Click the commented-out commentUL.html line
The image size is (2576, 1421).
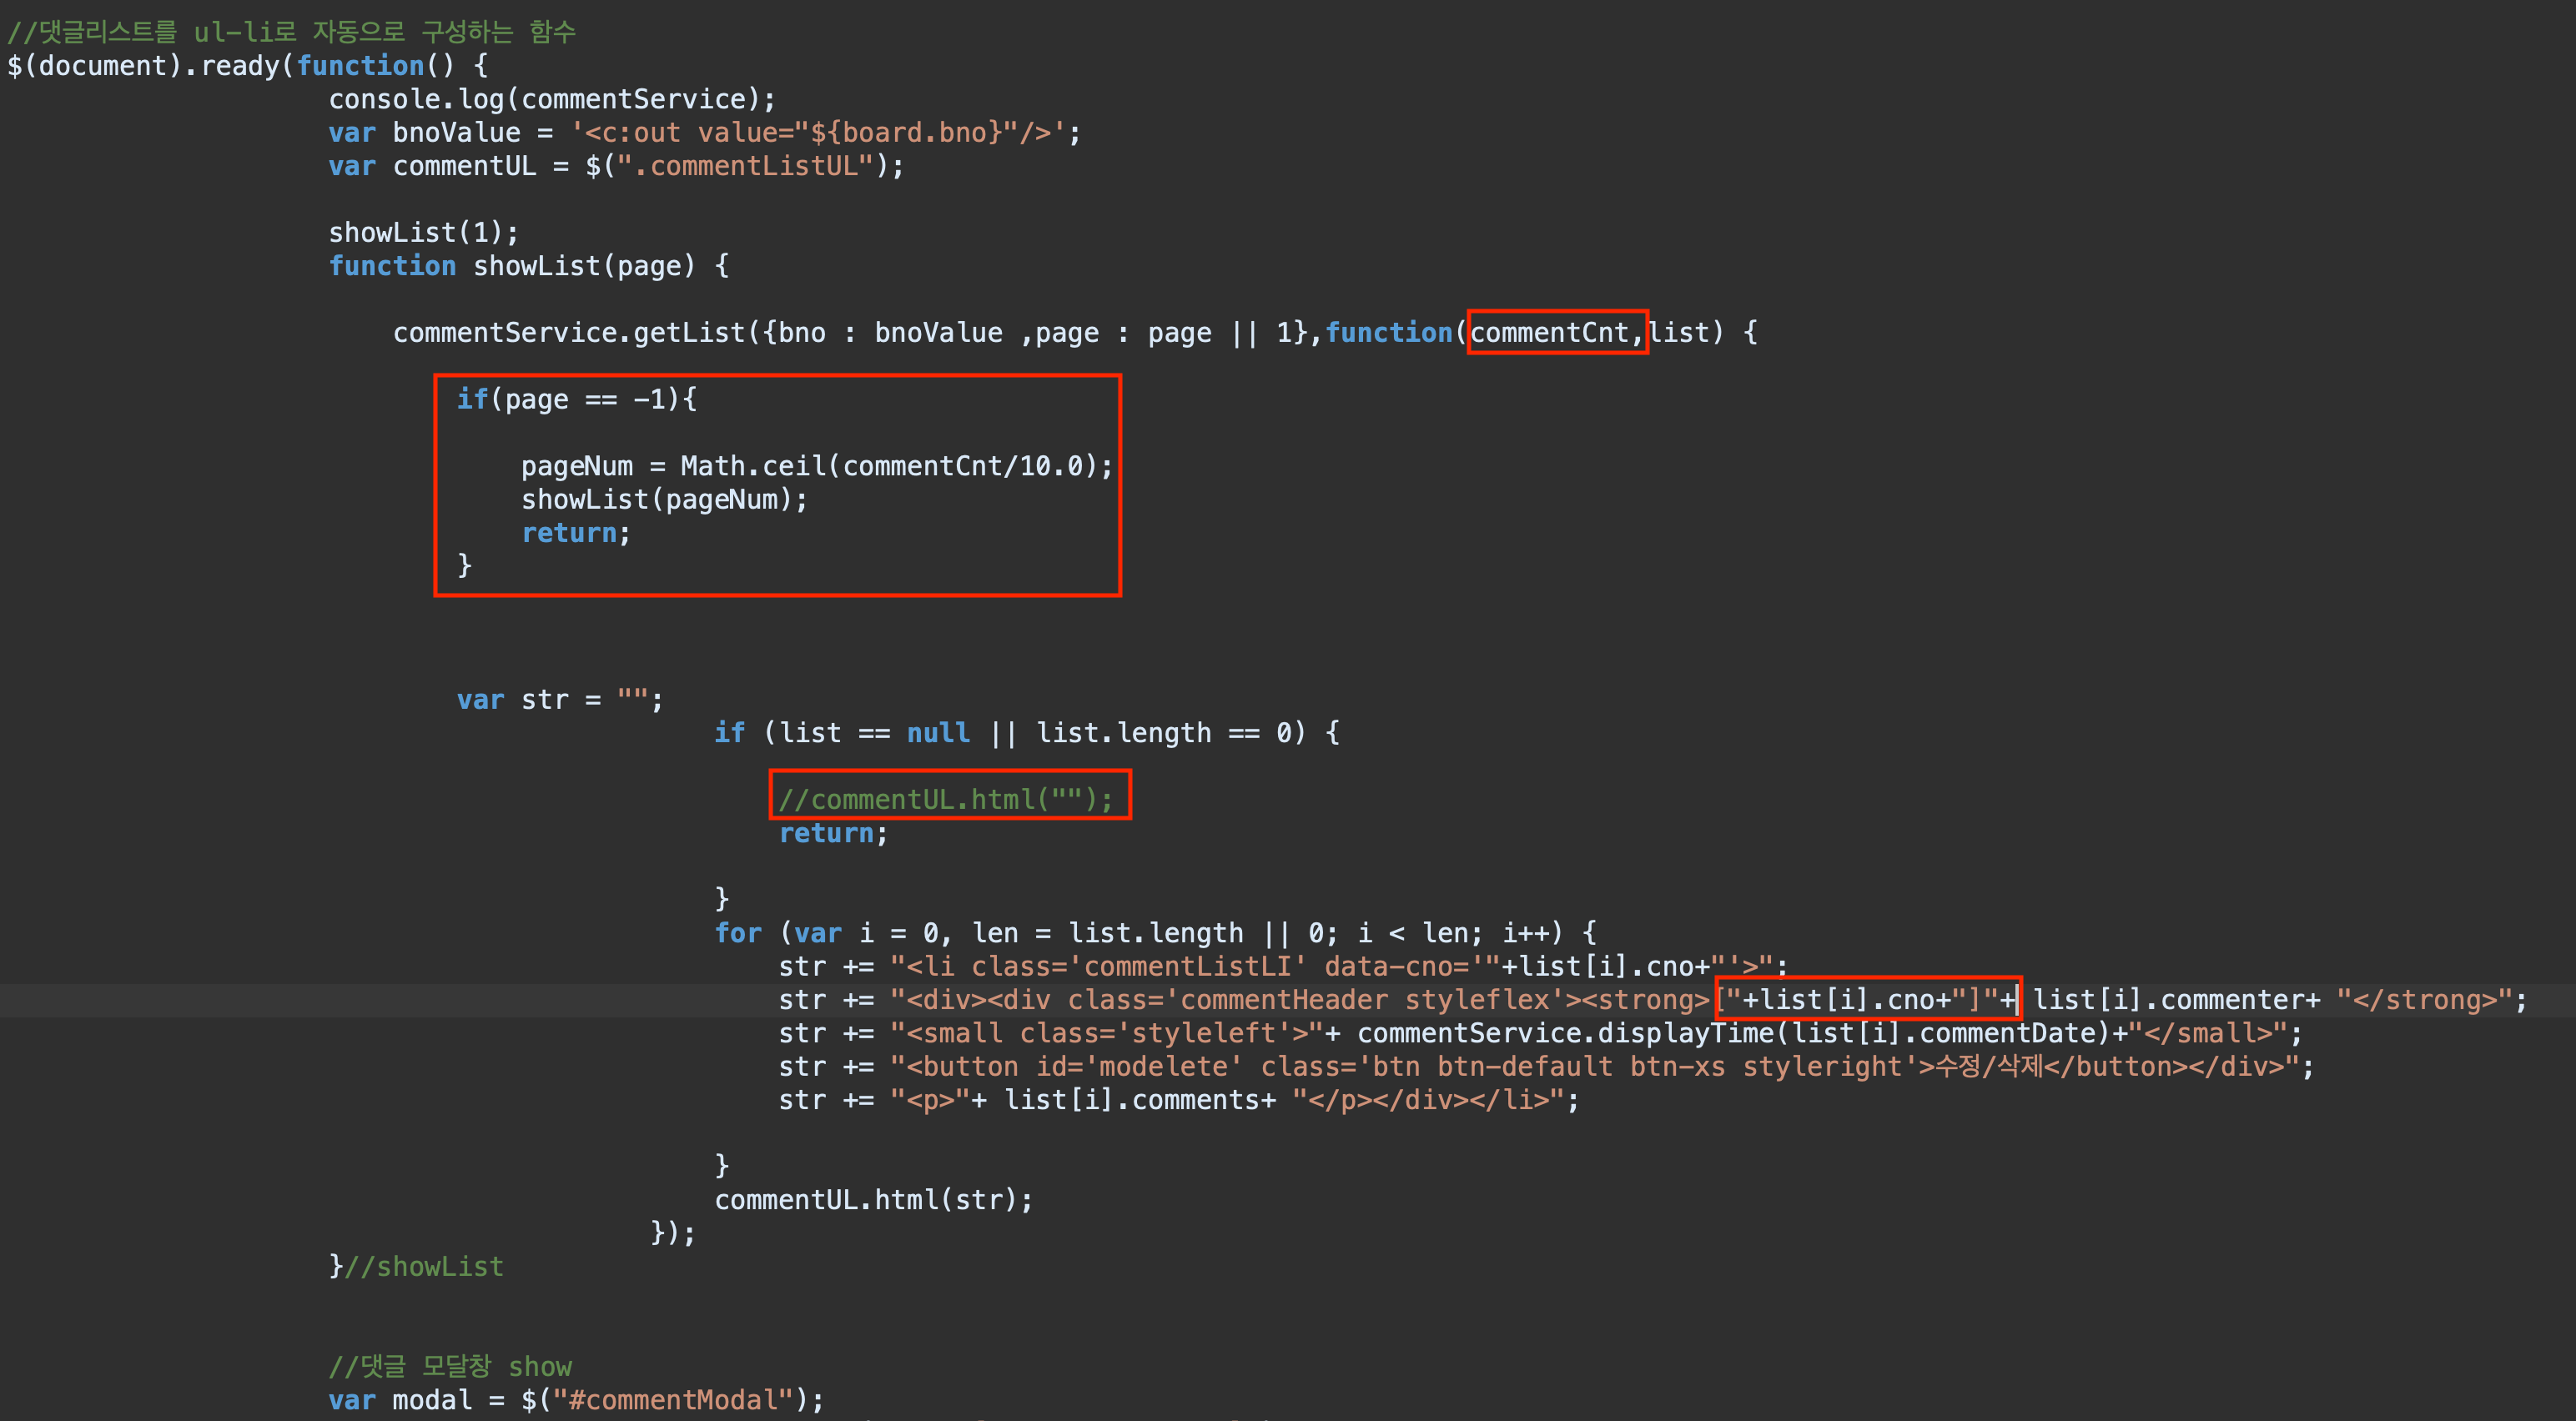pos(945,799)
